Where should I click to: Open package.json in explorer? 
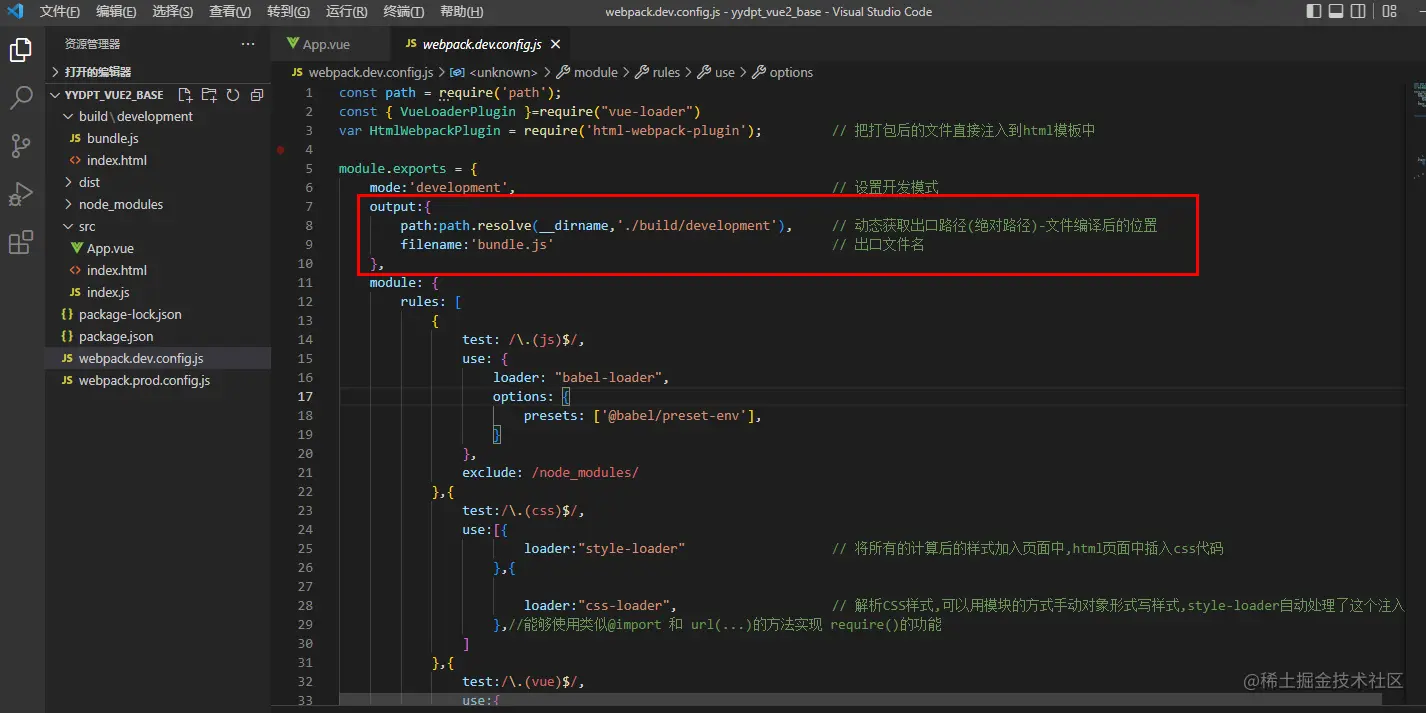click(x=159, y=336)
